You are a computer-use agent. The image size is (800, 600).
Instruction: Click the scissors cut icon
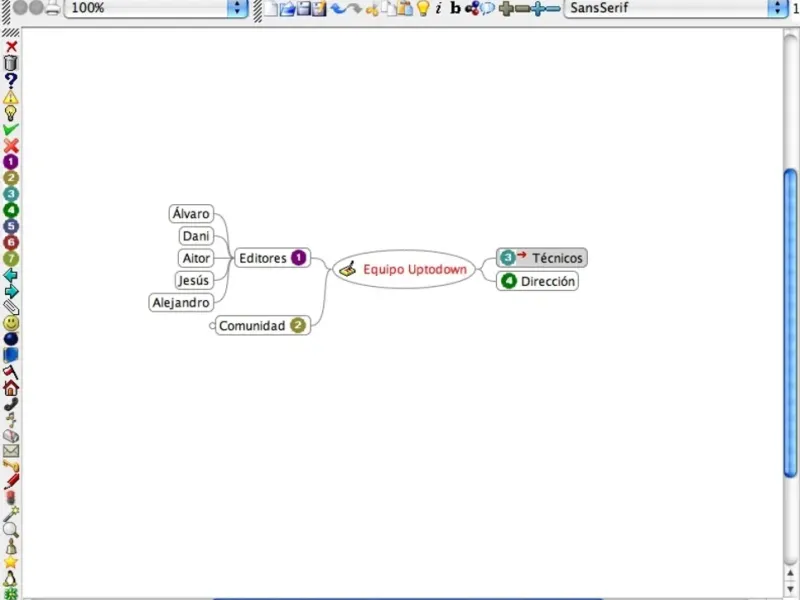(372, 8)
